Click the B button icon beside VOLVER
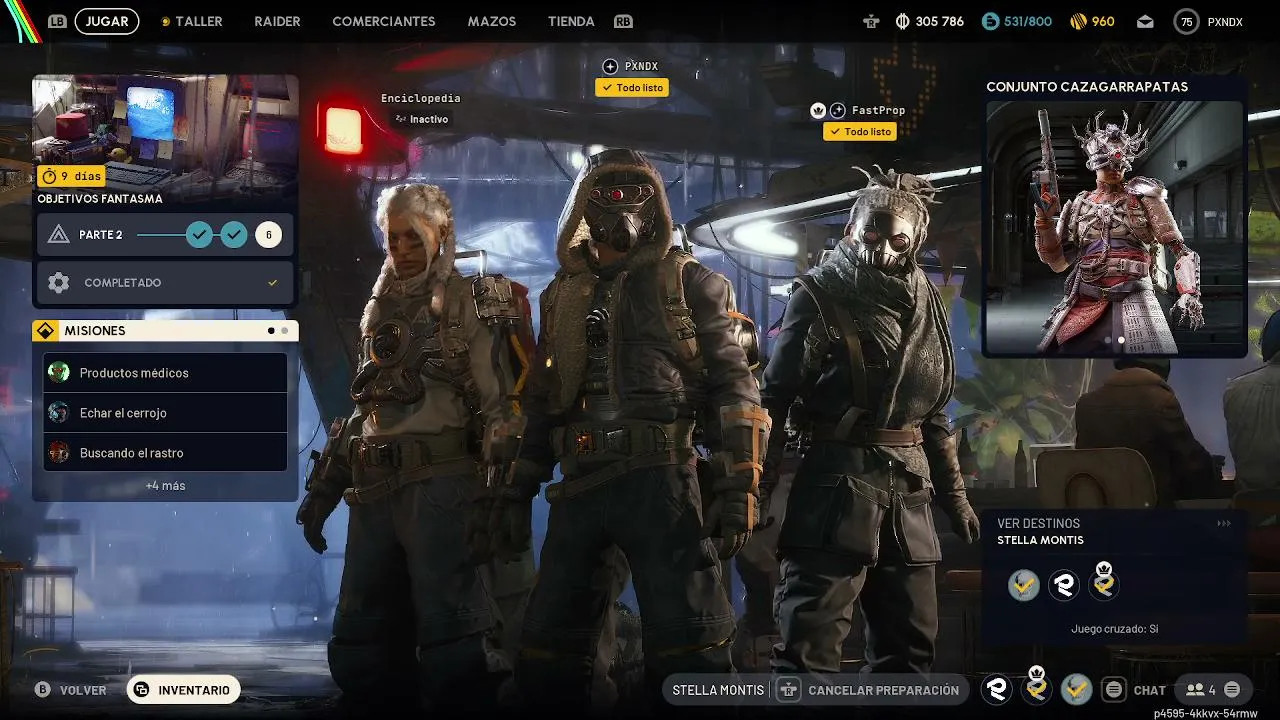The width and height of the screenshot is (1280, 720). click(42, 690)
